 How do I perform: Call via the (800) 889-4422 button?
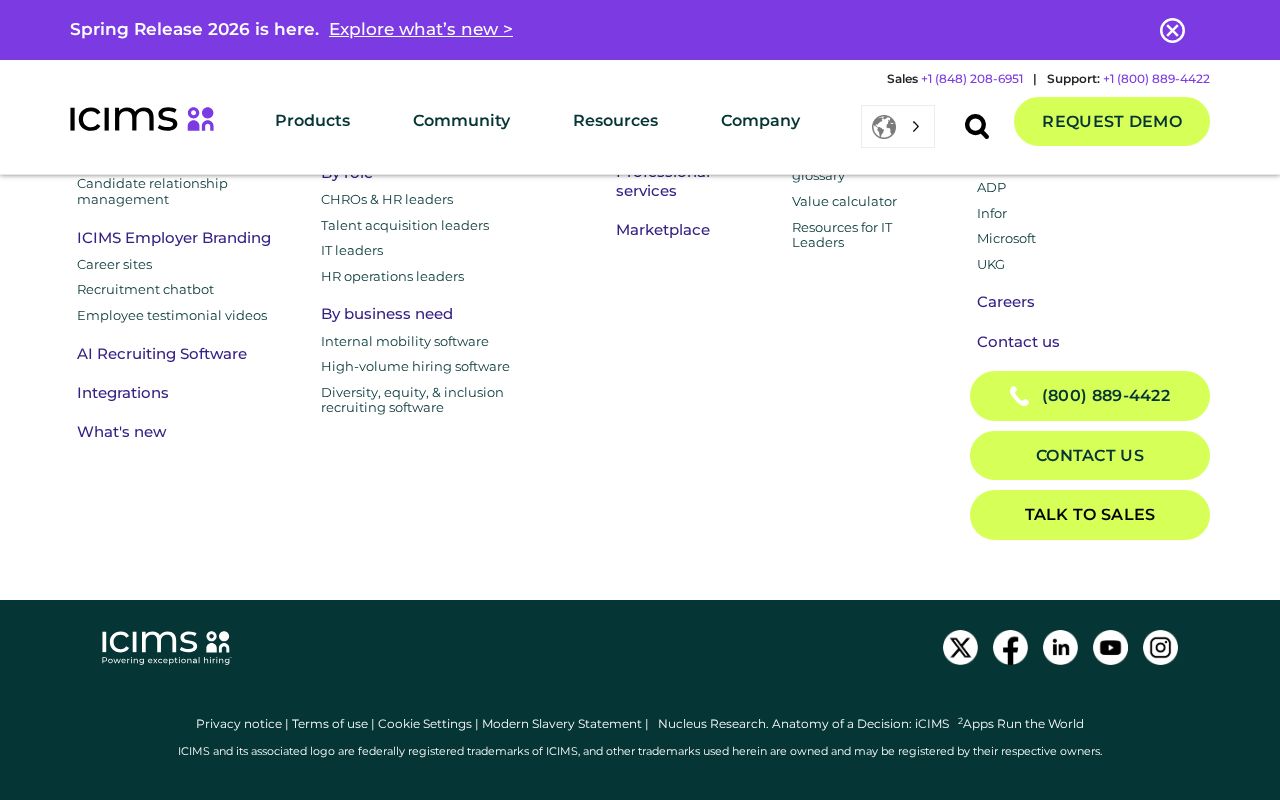1089,396
